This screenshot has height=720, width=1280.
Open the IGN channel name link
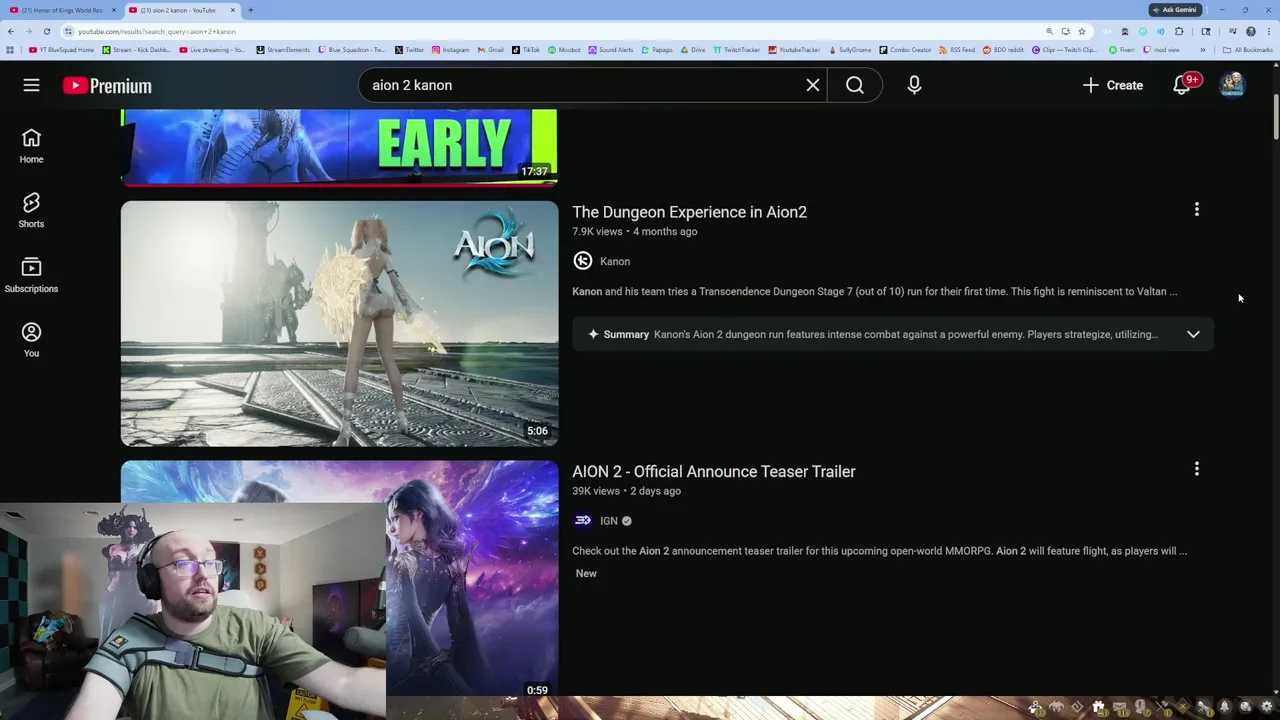tap(608, 520)
